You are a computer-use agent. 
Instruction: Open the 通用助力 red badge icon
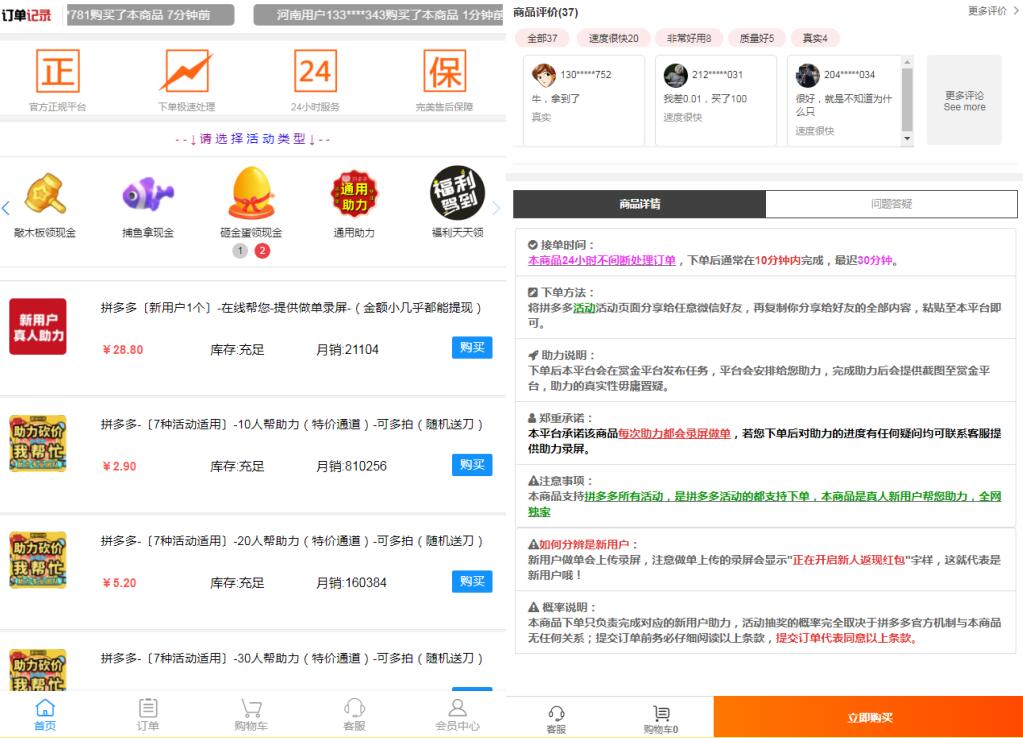[x=354, y=194]
